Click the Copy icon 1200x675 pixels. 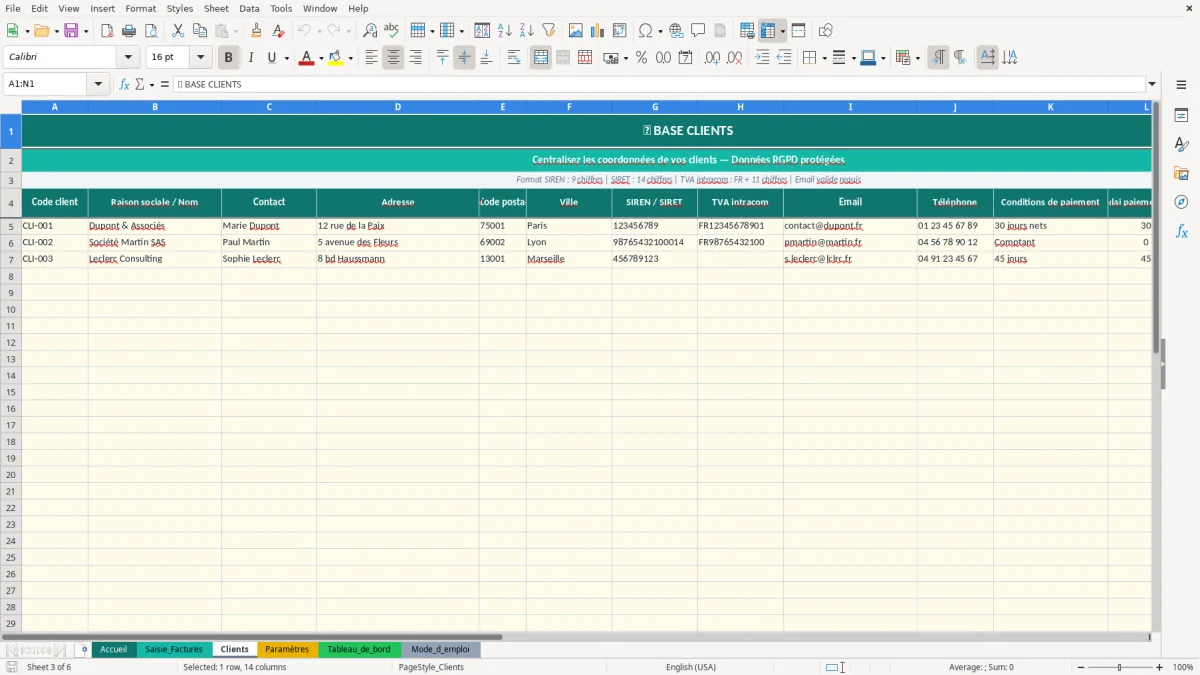(200, 31)
